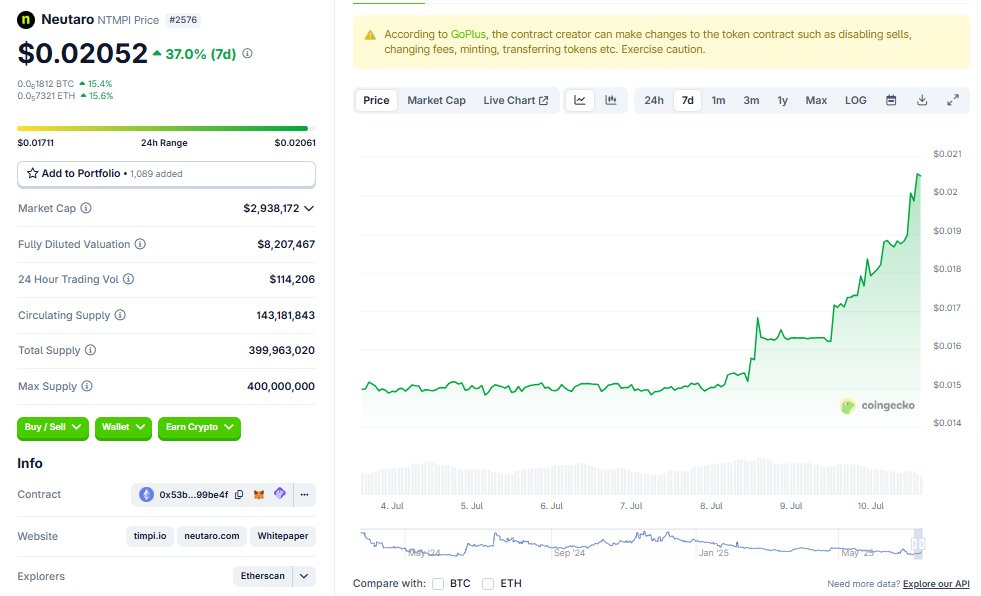The width and height of the screenshot is (981, 596).
Task: Open the Wallet dropdown
Action: click(x=123, y=428)
